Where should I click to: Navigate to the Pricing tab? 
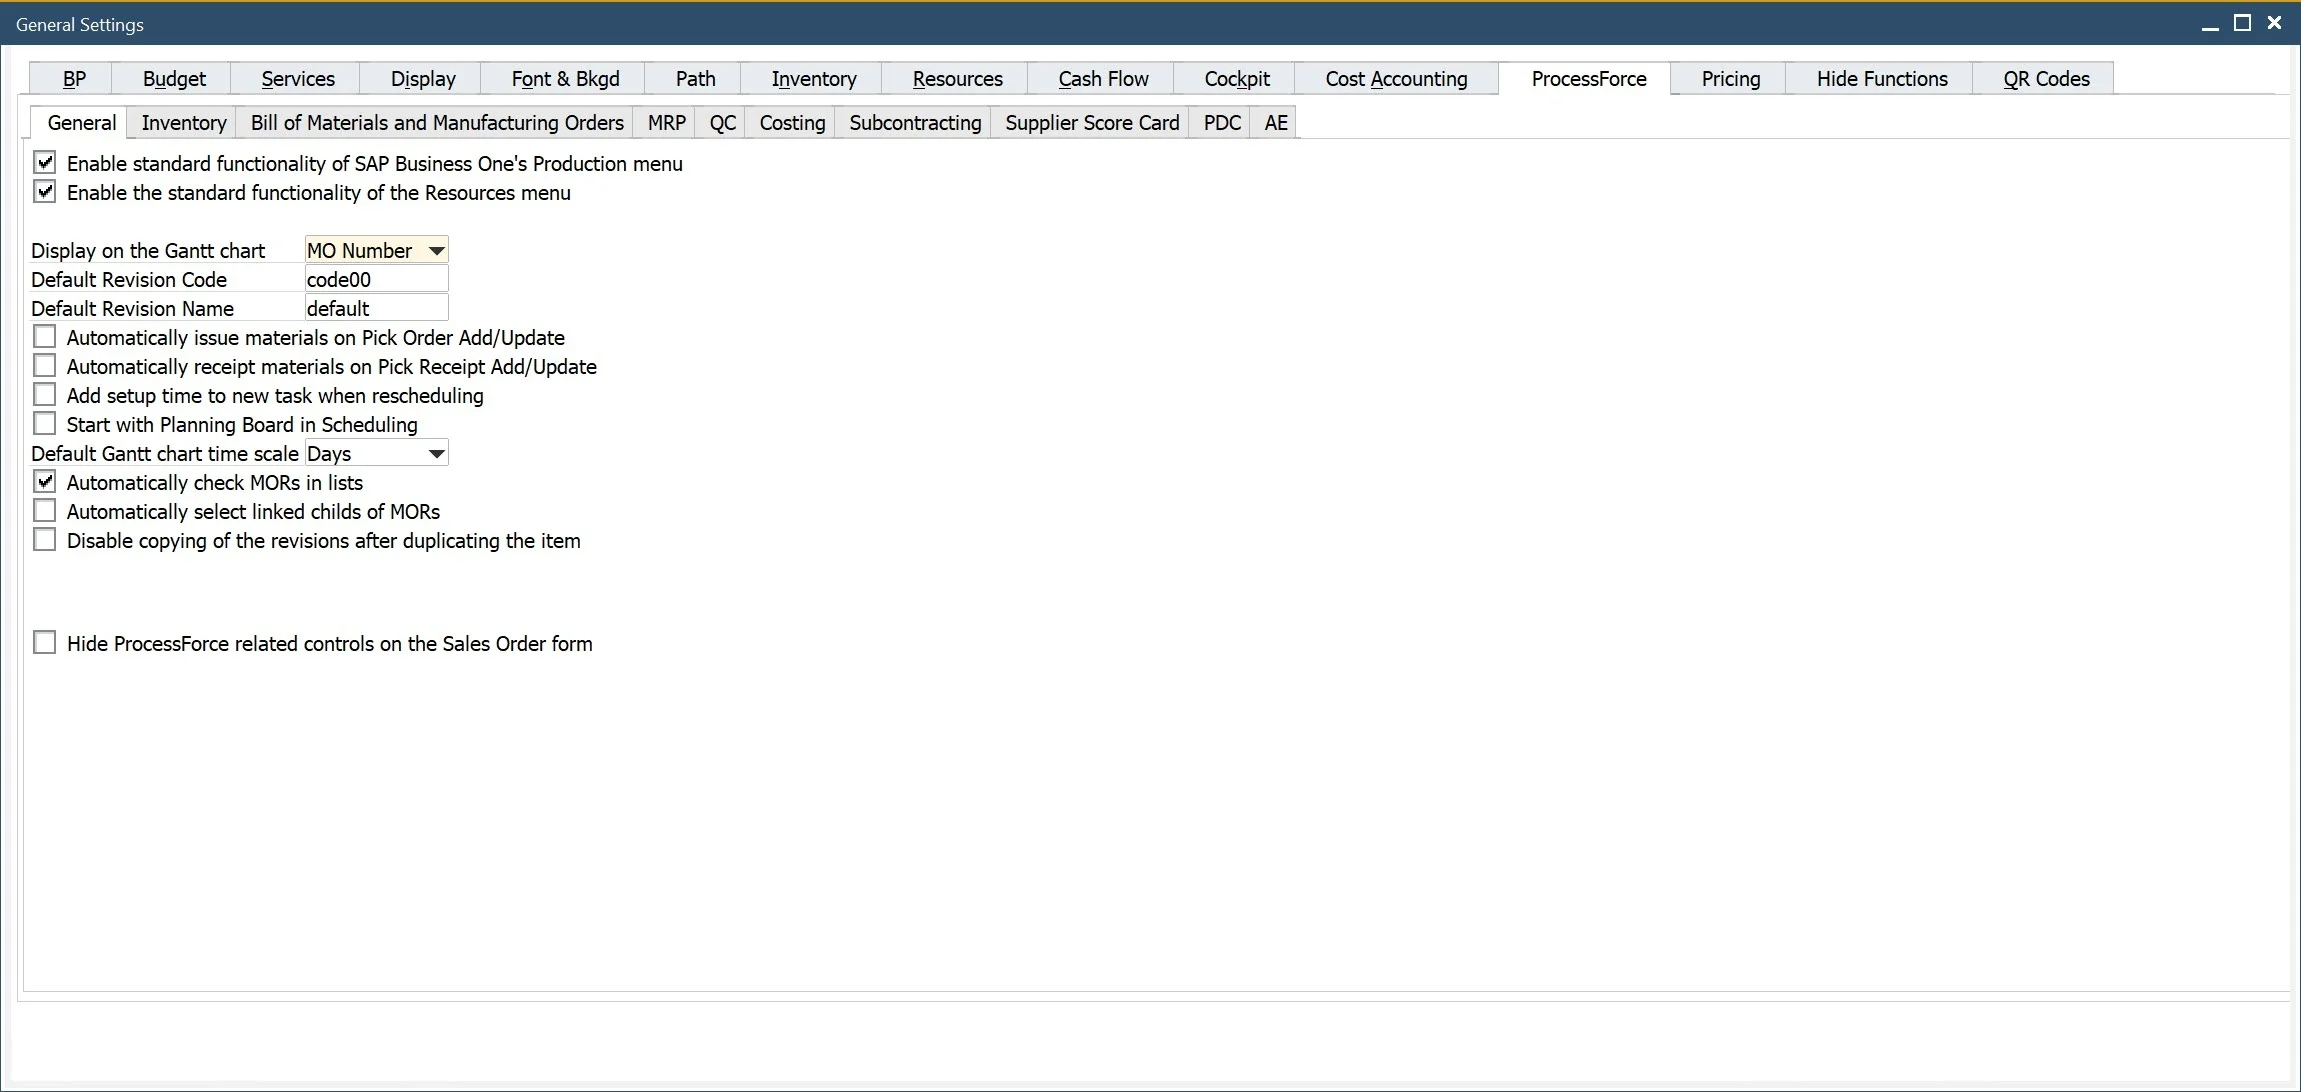[x=1727, y=78]
